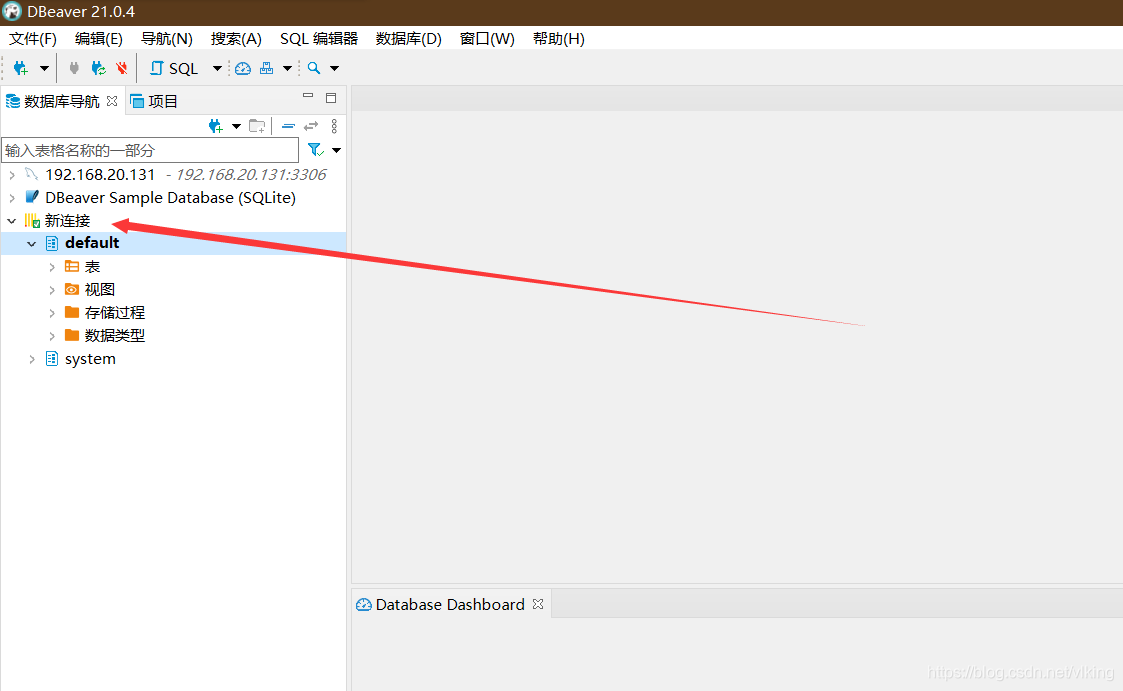
Task: Open the navigator view menu dots
Action: pyautogui.click(x=333, y=126)
